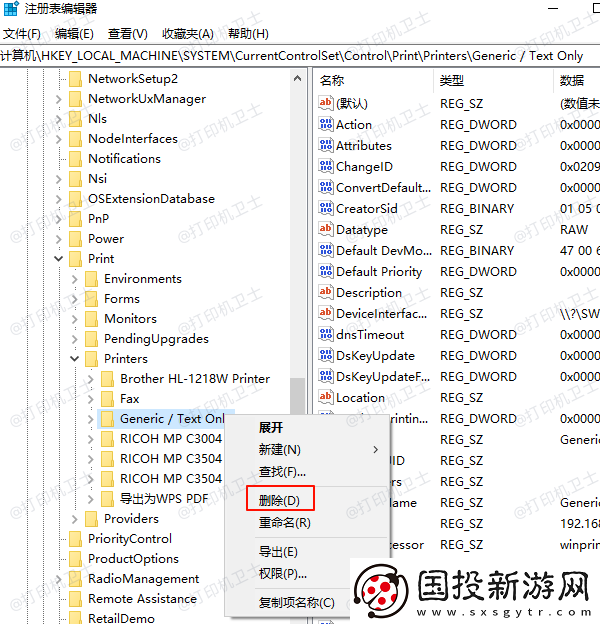The height and width of the screenshot is (624, 600).
Task: Click the NetworkSetup2 folder icon
Action: click(x=75, y=79)
